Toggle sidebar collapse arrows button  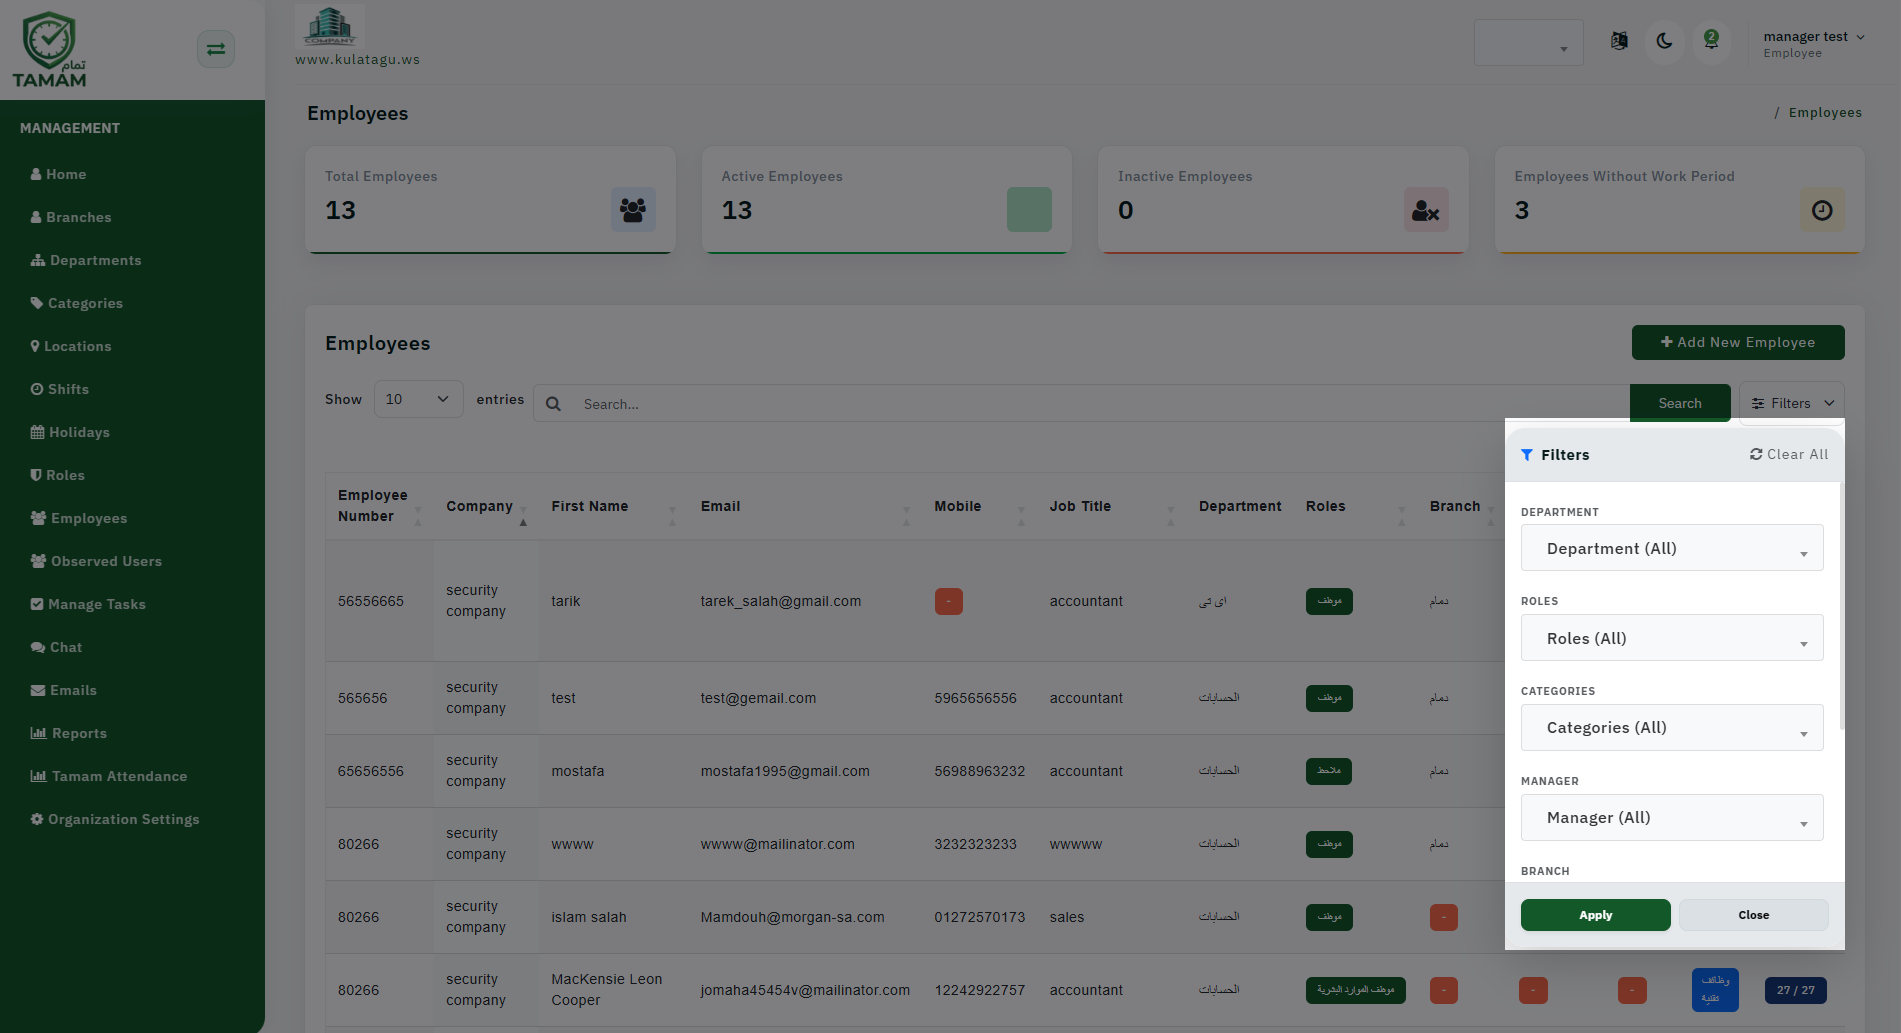click(216, 49)
